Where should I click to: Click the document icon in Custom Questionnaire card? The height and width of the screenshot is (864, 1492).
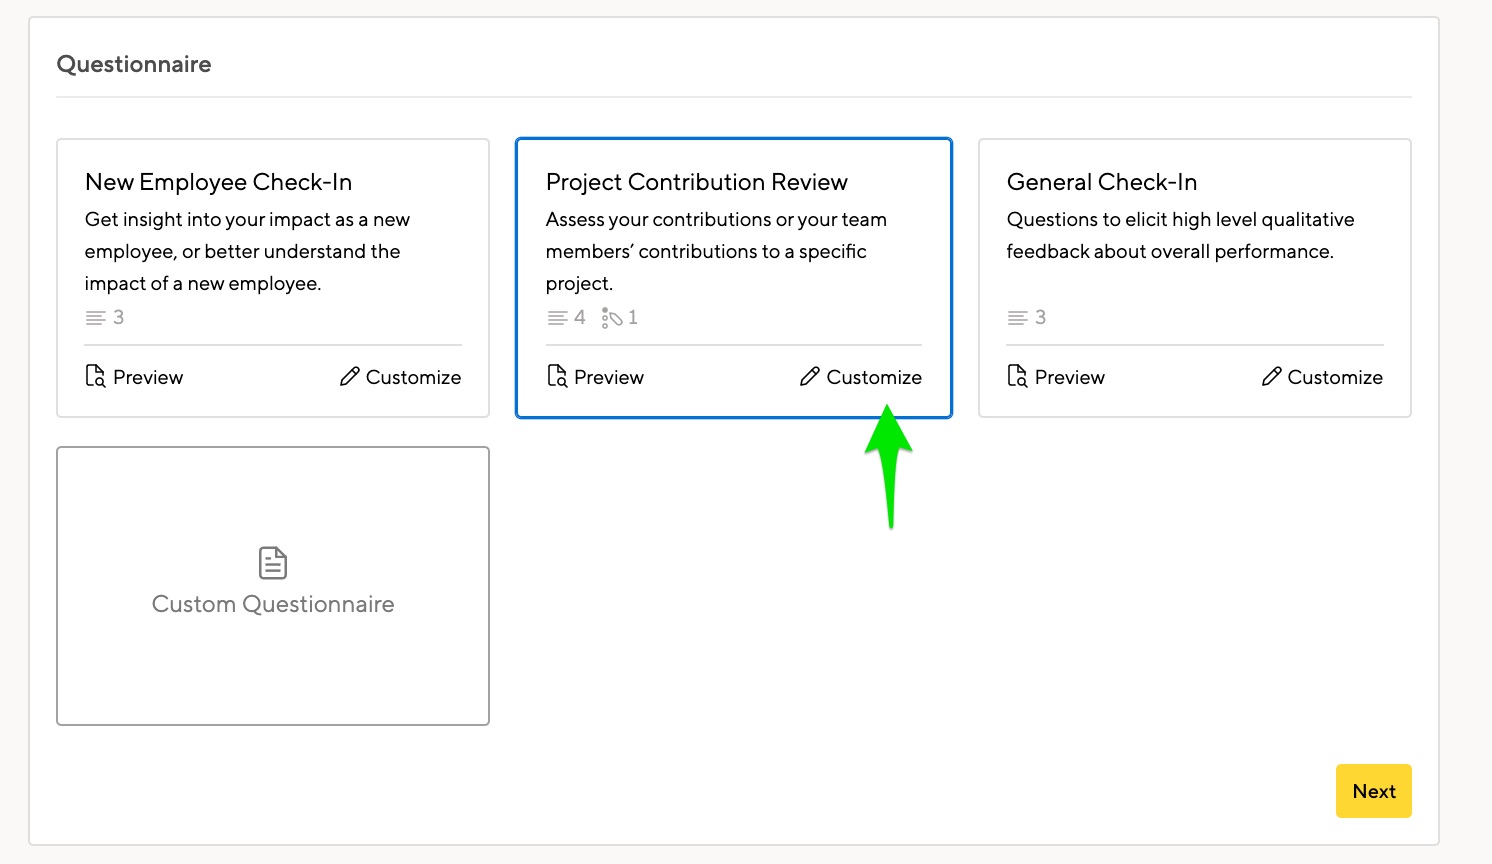coord(272,562)
